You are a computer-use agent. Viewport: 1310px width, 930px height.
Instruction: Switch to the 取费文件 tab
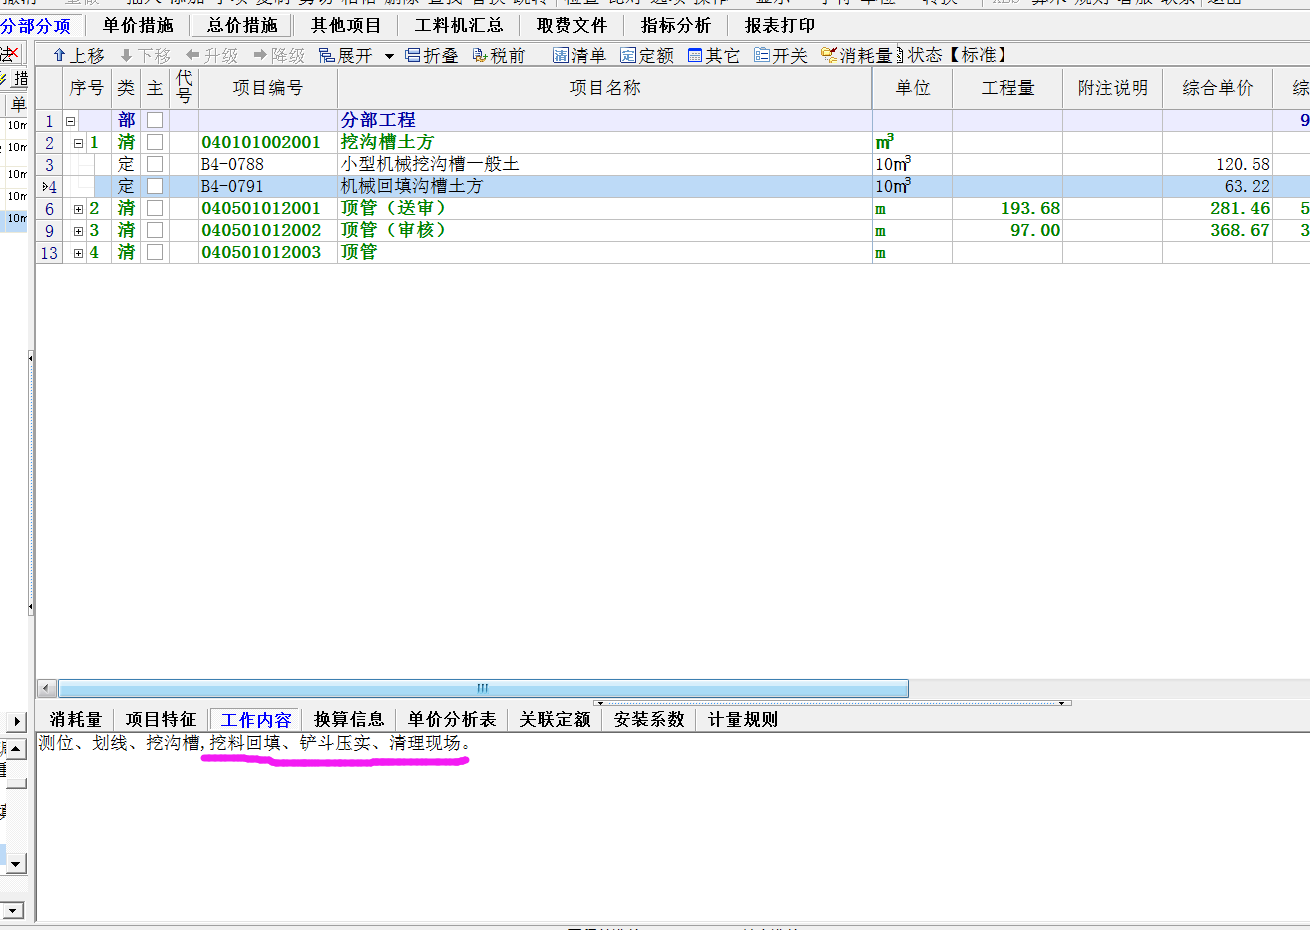point(572,25)
